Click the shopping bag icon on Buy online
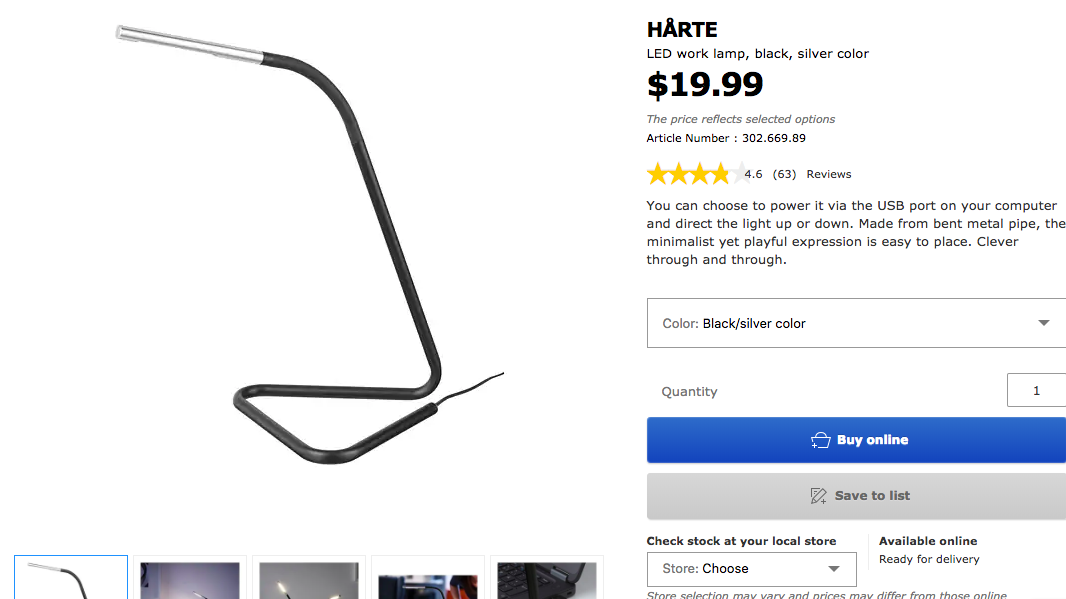This screenshot has height=599, width=1066. coord(821,441)
